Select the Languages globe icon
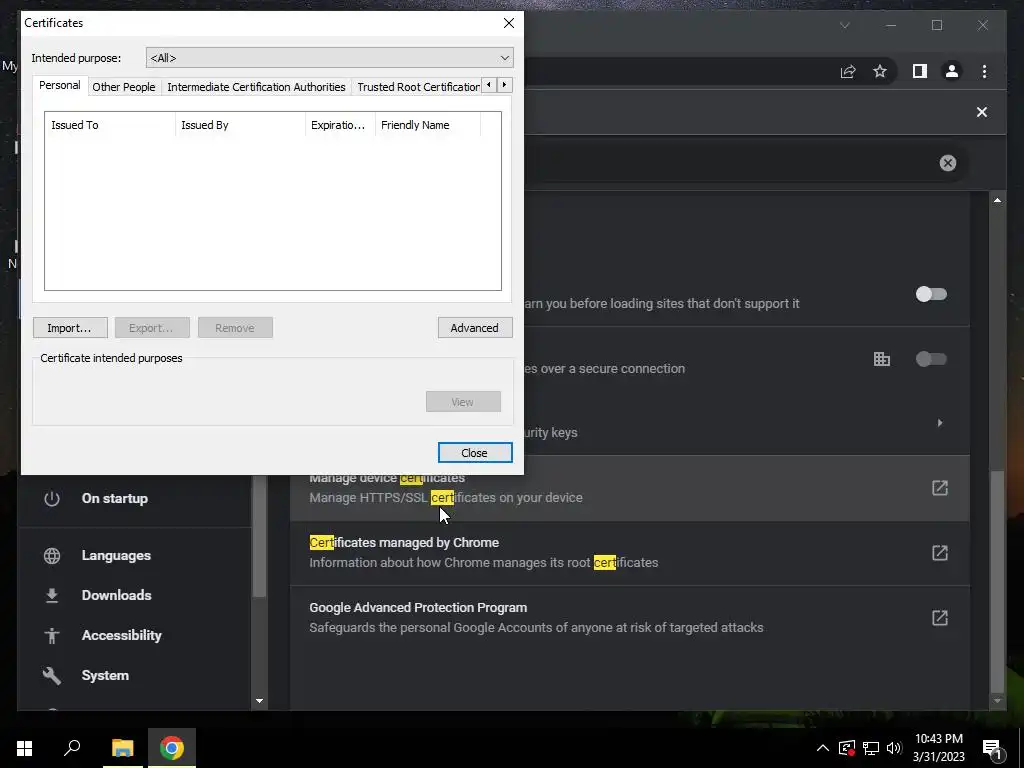1024x768 pixels. click(x=52, y=555)
